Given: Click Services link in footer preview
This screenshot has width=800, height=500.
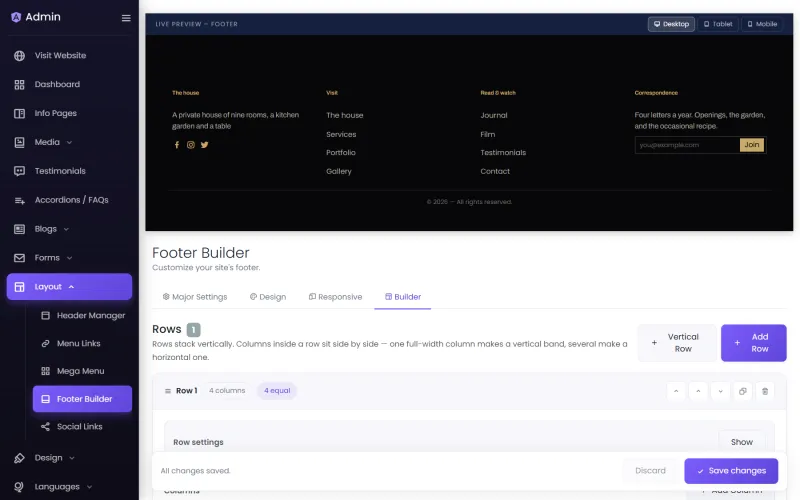Looking at the screenshot, I should pos(341,134).
